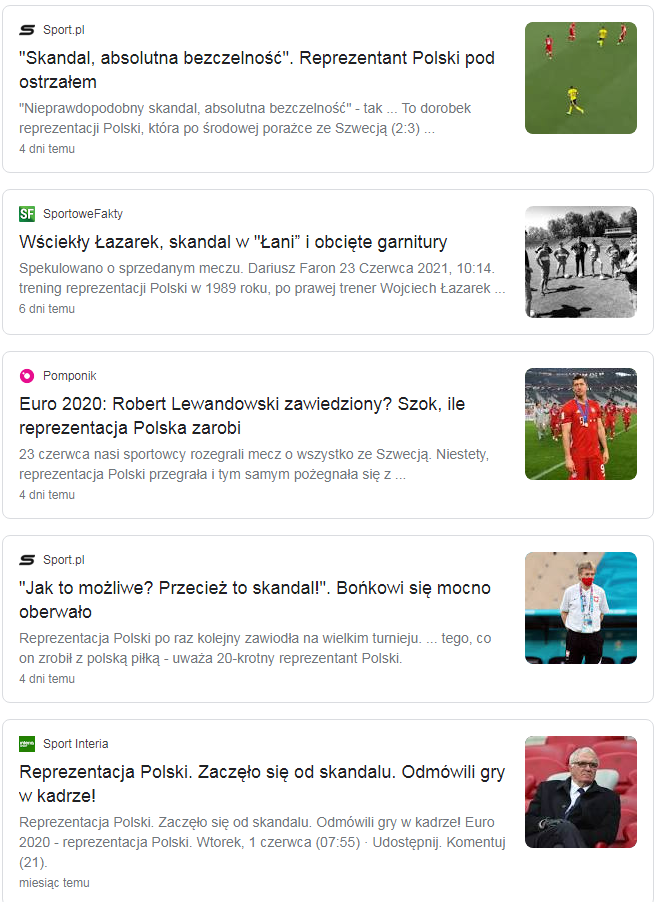
Task: Open the thumbnail of the man seated in the stands
Action: [580, 792]
